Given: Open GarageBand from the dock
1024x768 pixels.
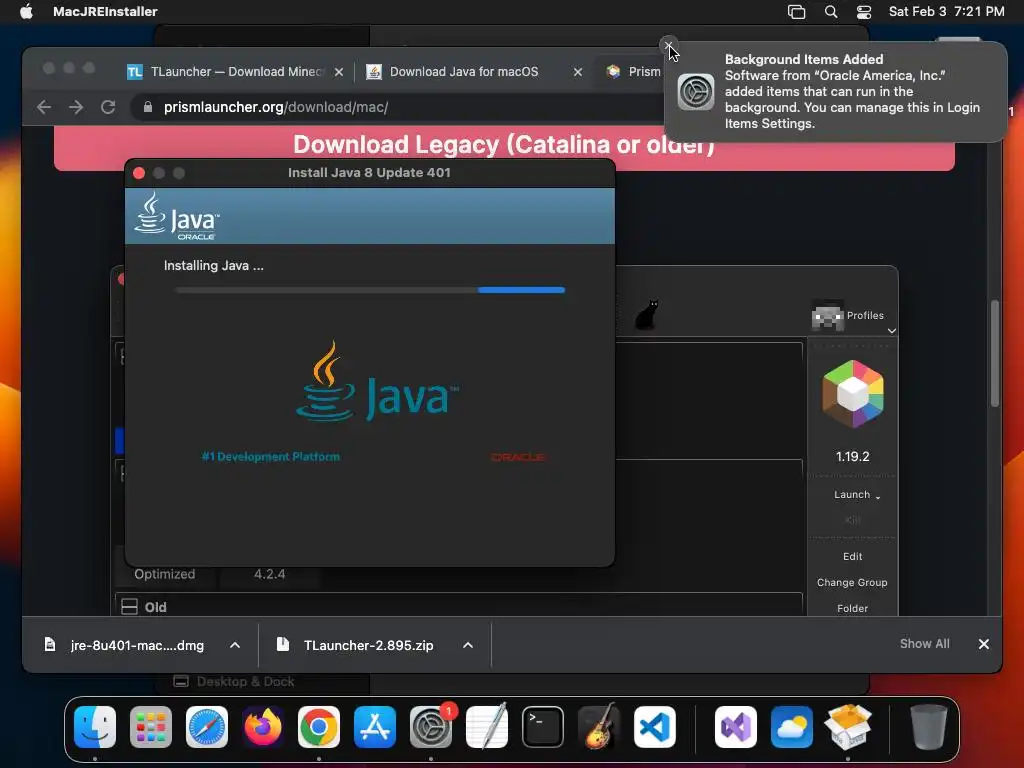Looking at the screenshot, I should coord(599,727).
